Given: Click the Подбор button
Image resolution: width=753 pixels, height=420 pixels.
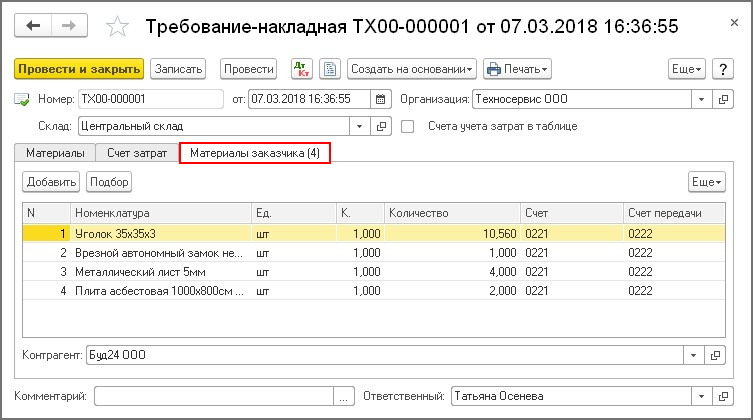Looking at the screenshot, I should tap(109, 182).
